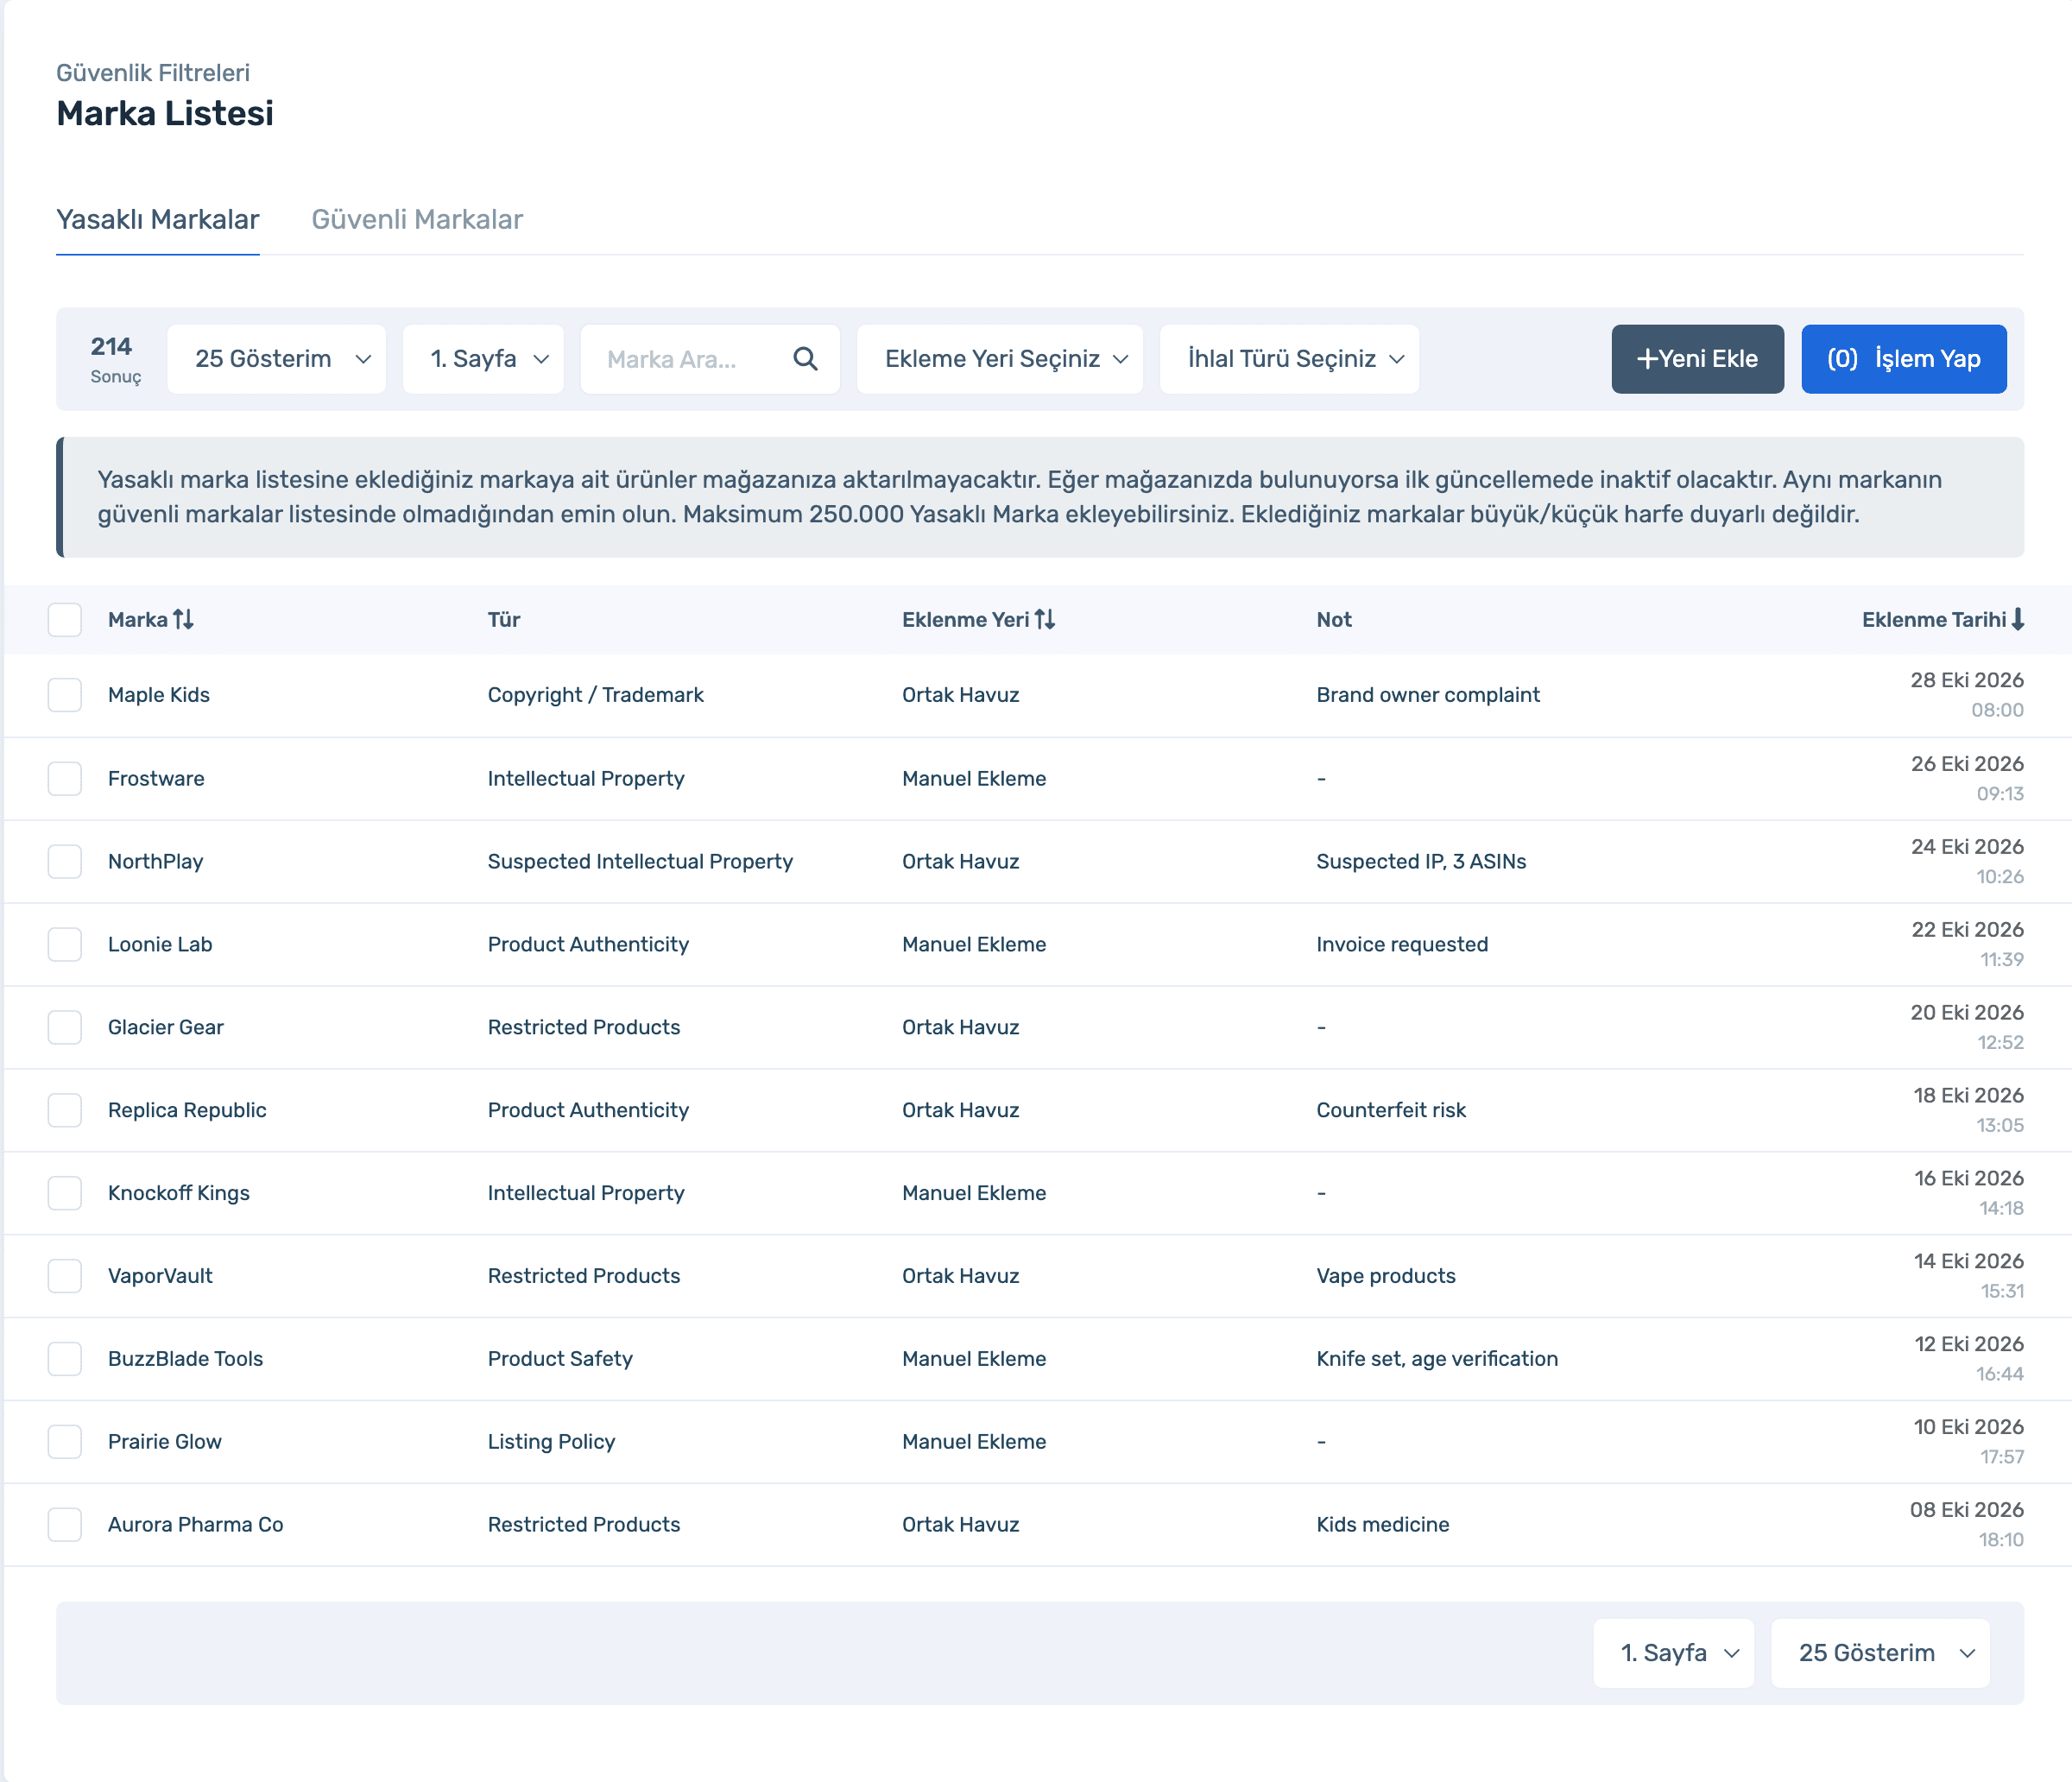The image size is (2072, 1782).
Task: Toggle the select-all header checkbox
Action: tap(65, 620)
